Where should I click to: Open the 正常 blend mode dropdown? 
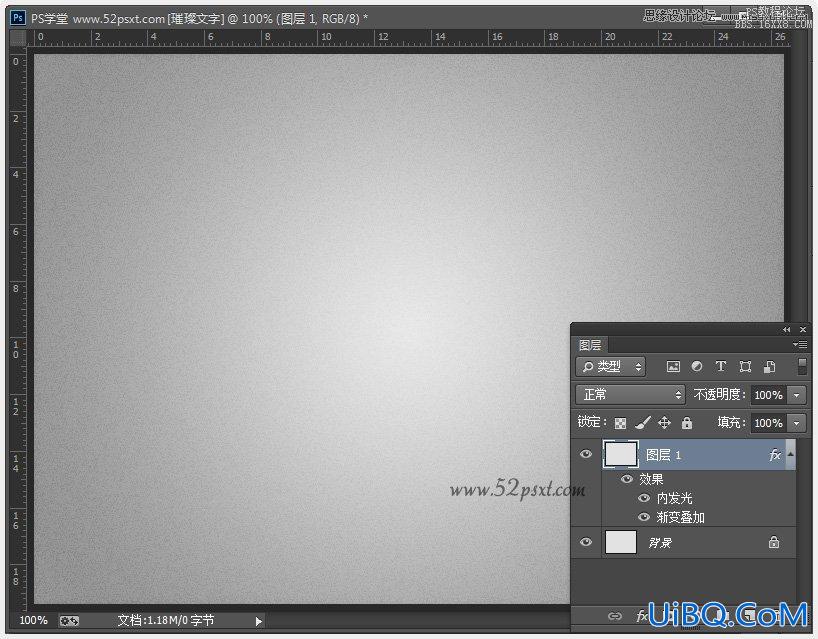630,394
